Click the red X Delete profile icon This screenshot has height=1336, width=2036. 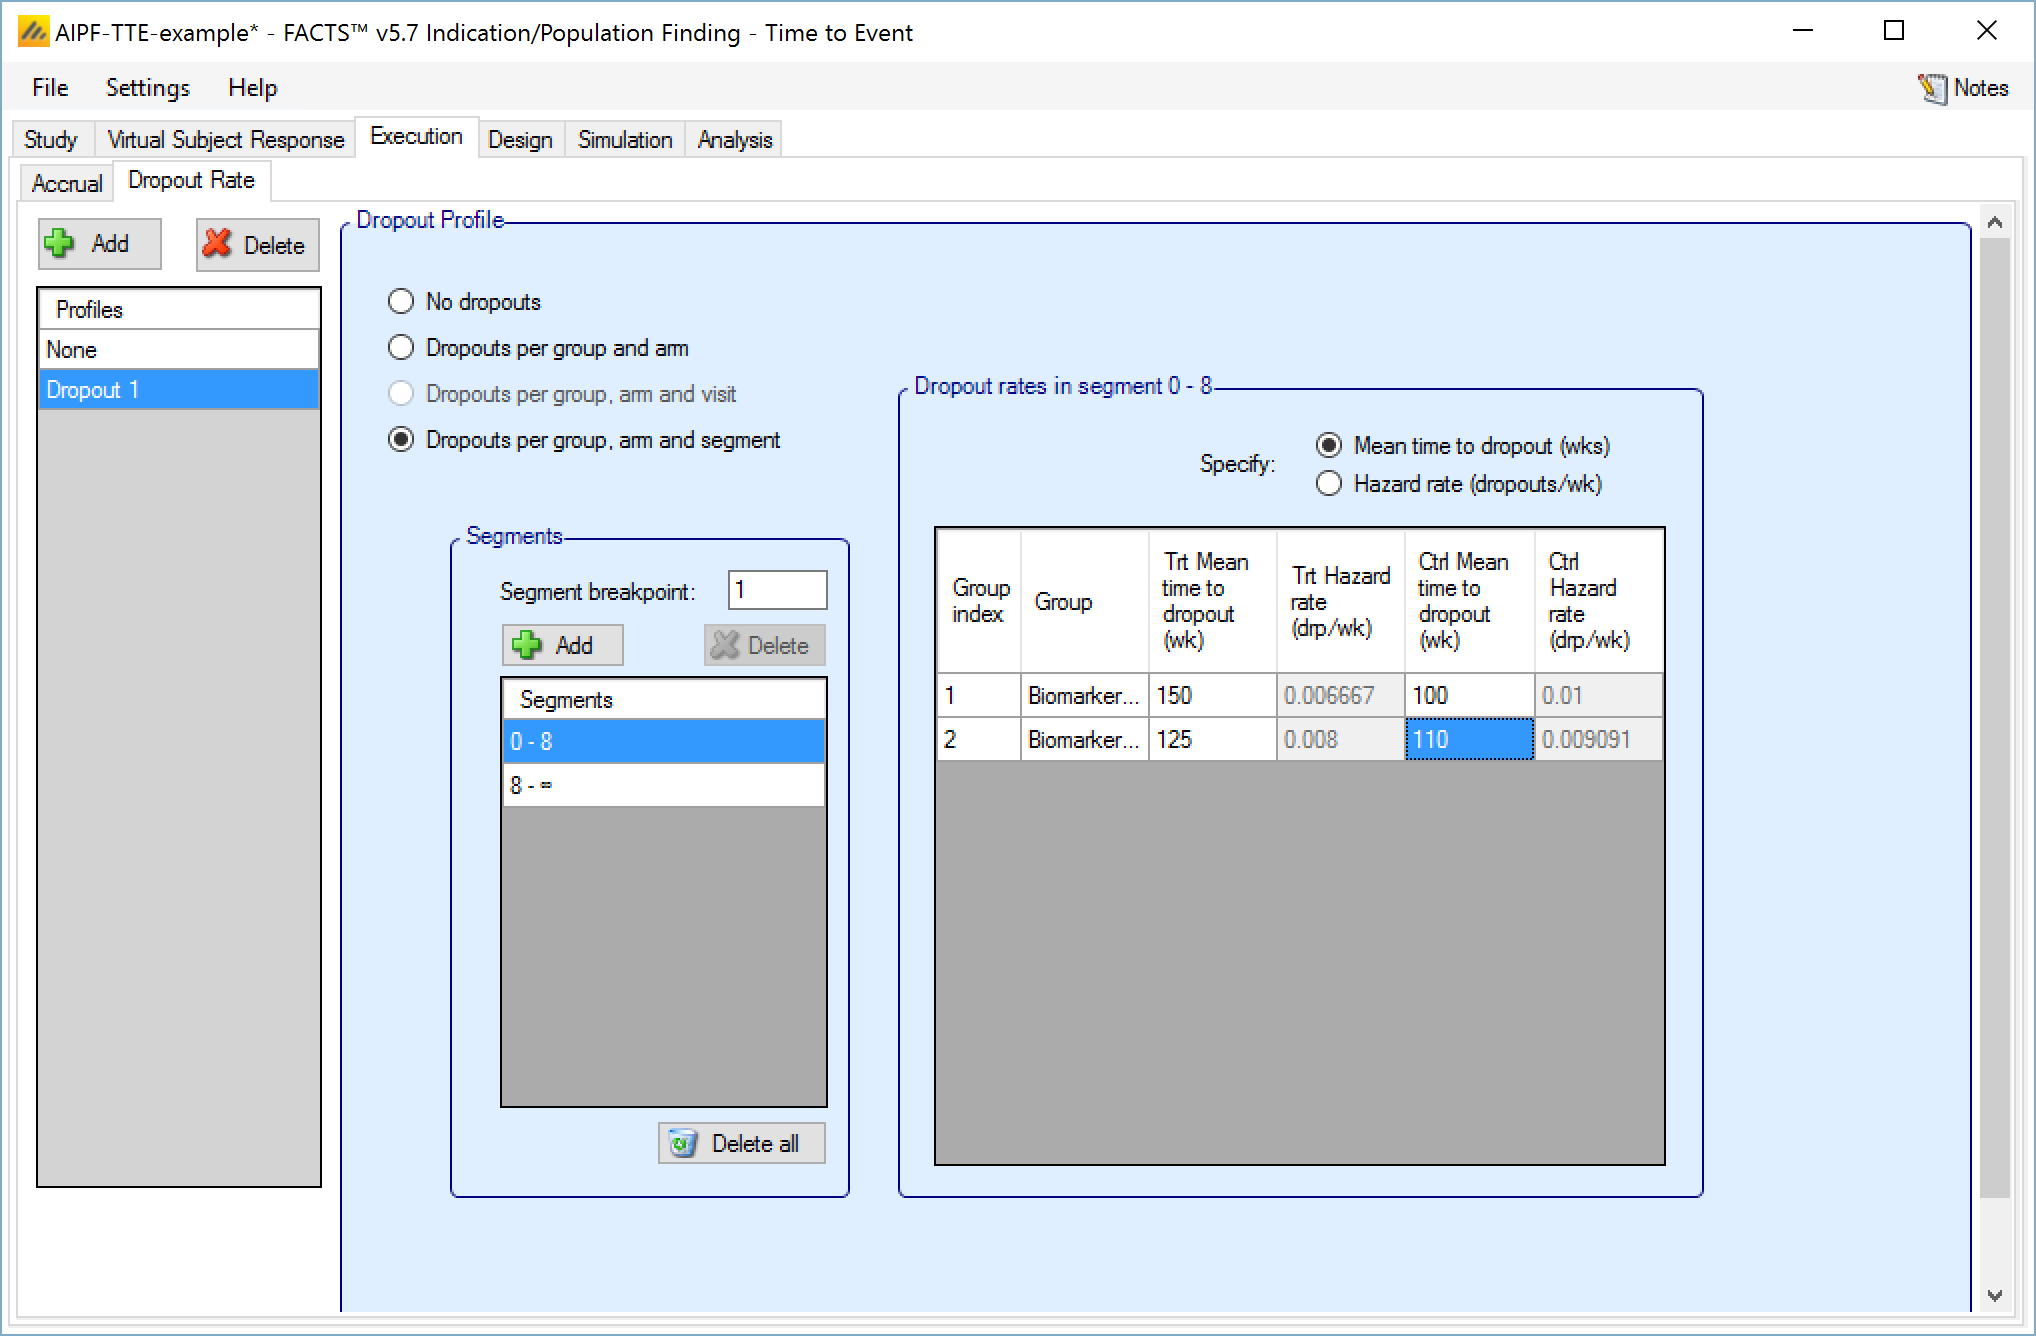(x=217, y=244)
